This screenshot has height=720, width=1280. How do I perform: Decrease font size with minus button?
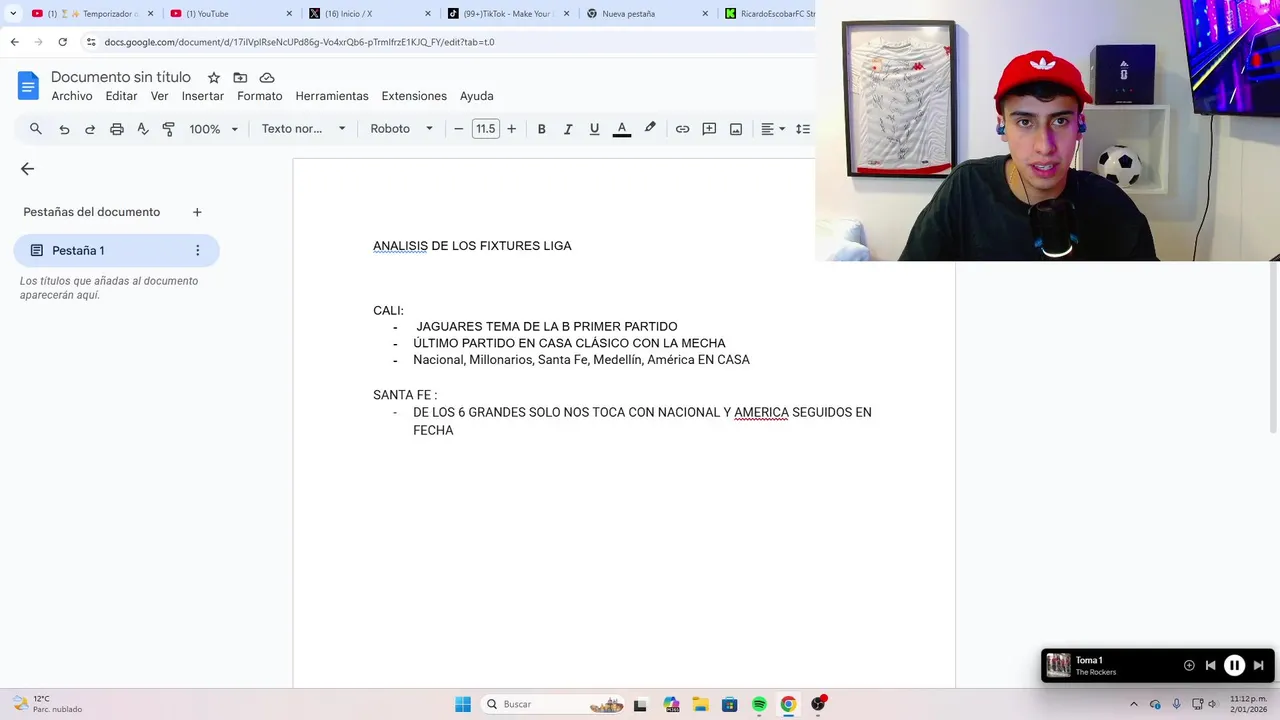point(459,129)
